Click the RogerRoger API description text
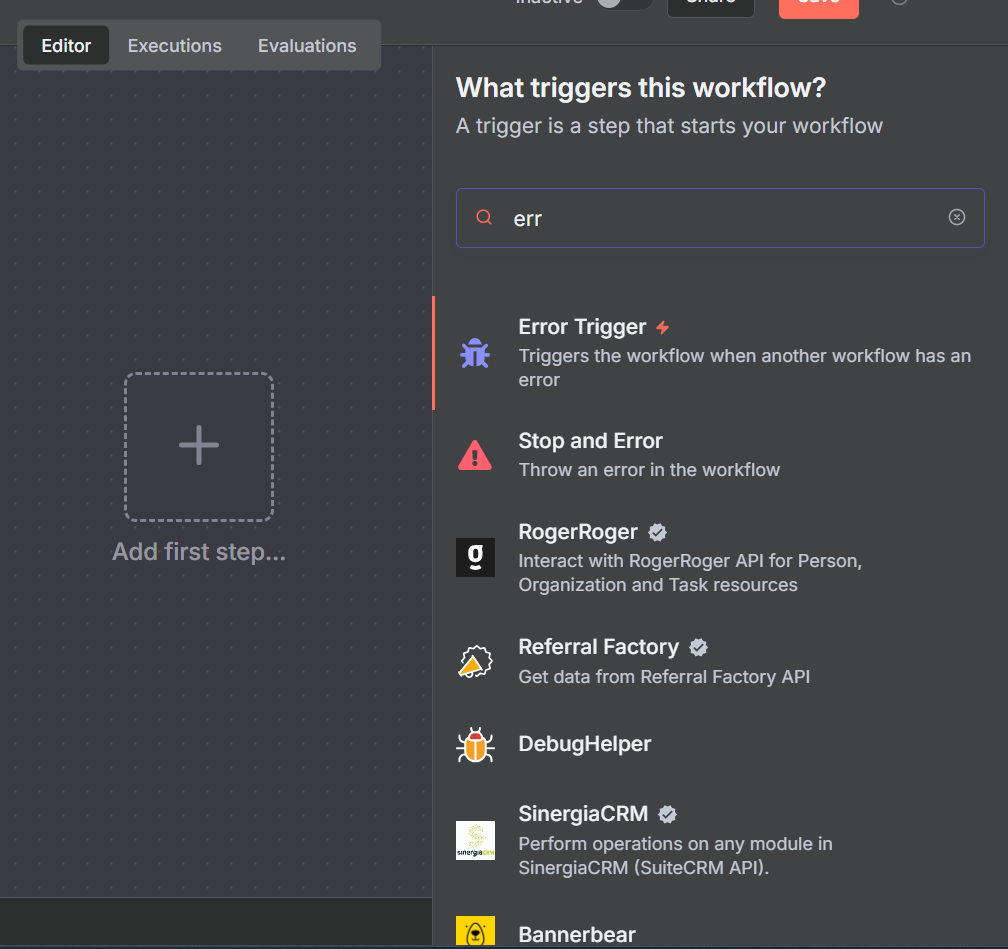Screen dimensions: 1008x949 click(x=690, y=573)
